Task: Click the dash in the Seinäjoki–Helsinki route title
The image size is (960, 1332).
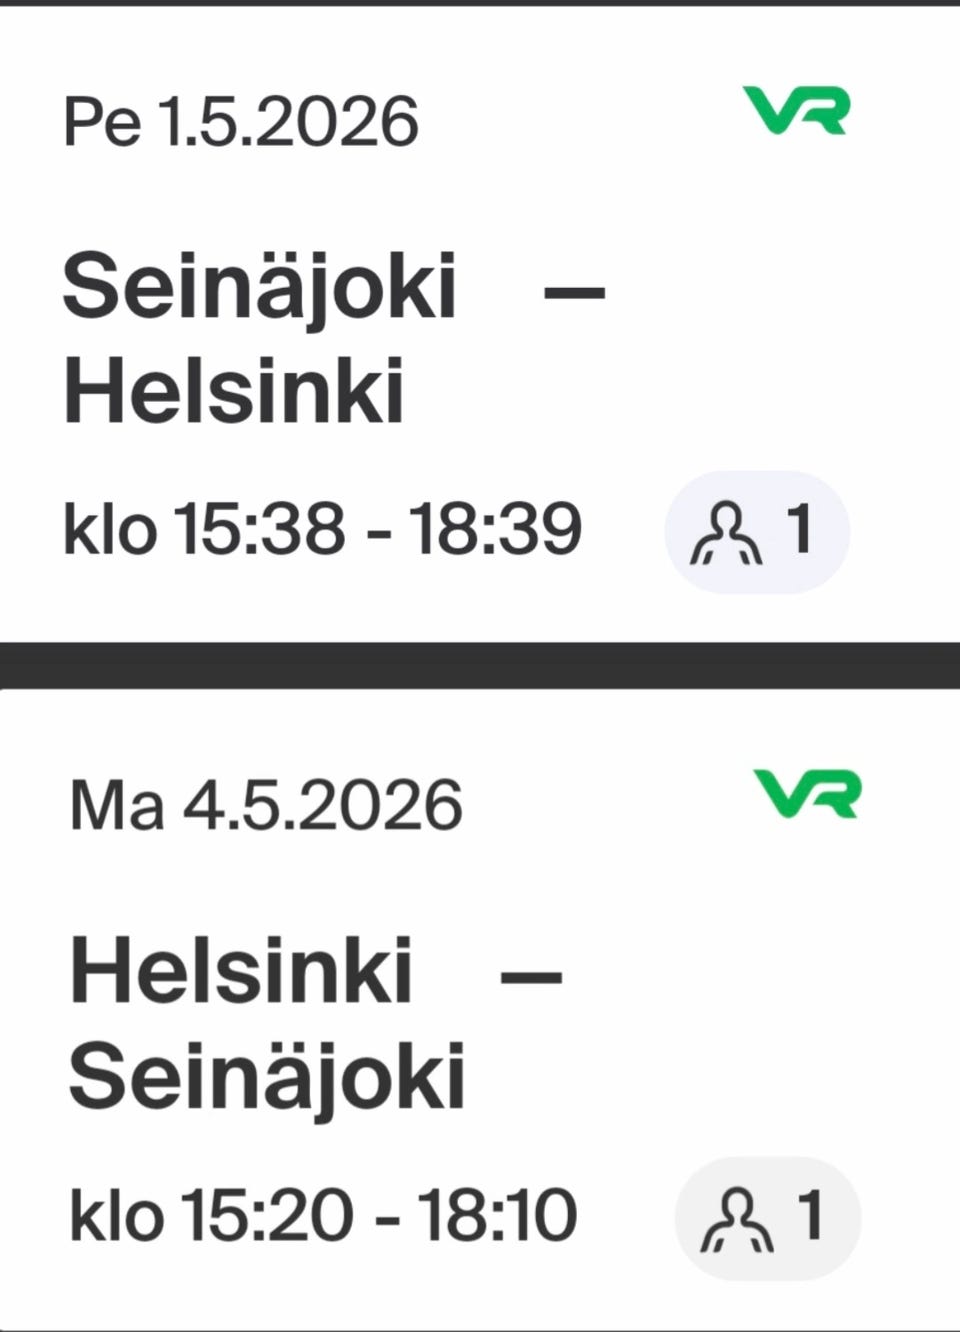Action: 573,292
